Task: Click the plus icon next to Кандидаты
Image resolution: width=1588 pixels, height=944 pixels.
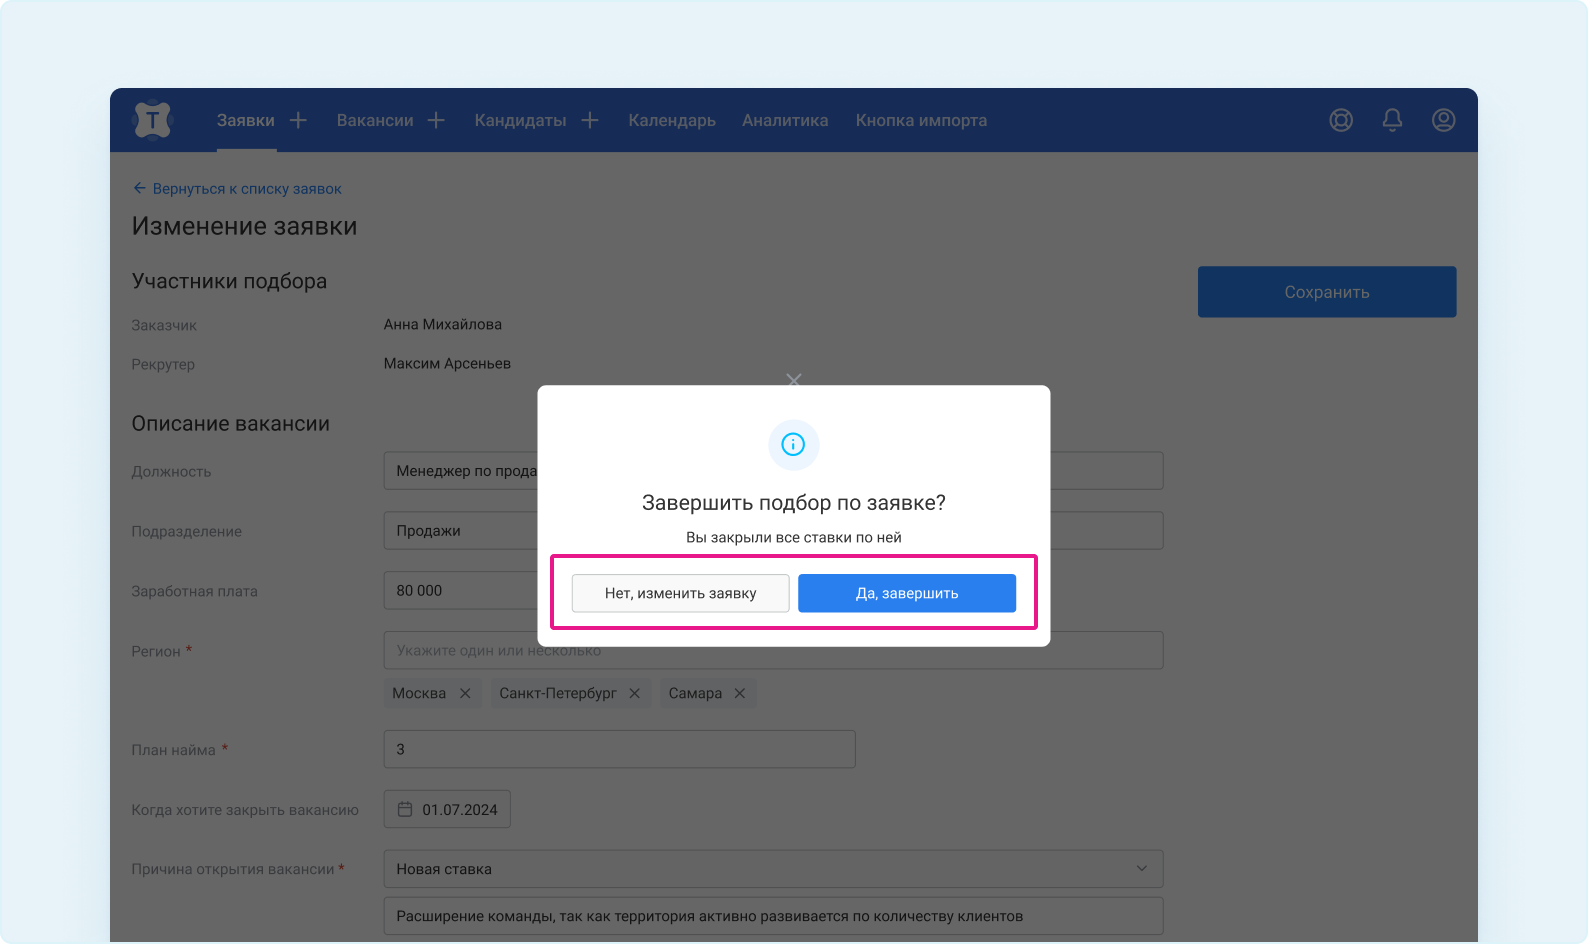Action: coord(590,120)
